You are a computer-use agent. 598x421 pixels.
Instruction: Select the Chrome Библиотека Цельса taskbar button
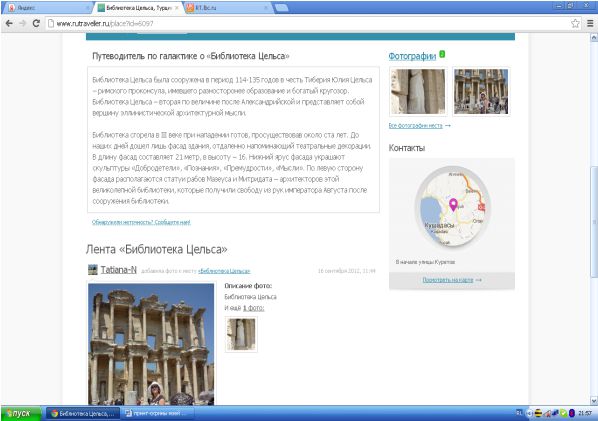pyautogui.click(x=83, y=413)
